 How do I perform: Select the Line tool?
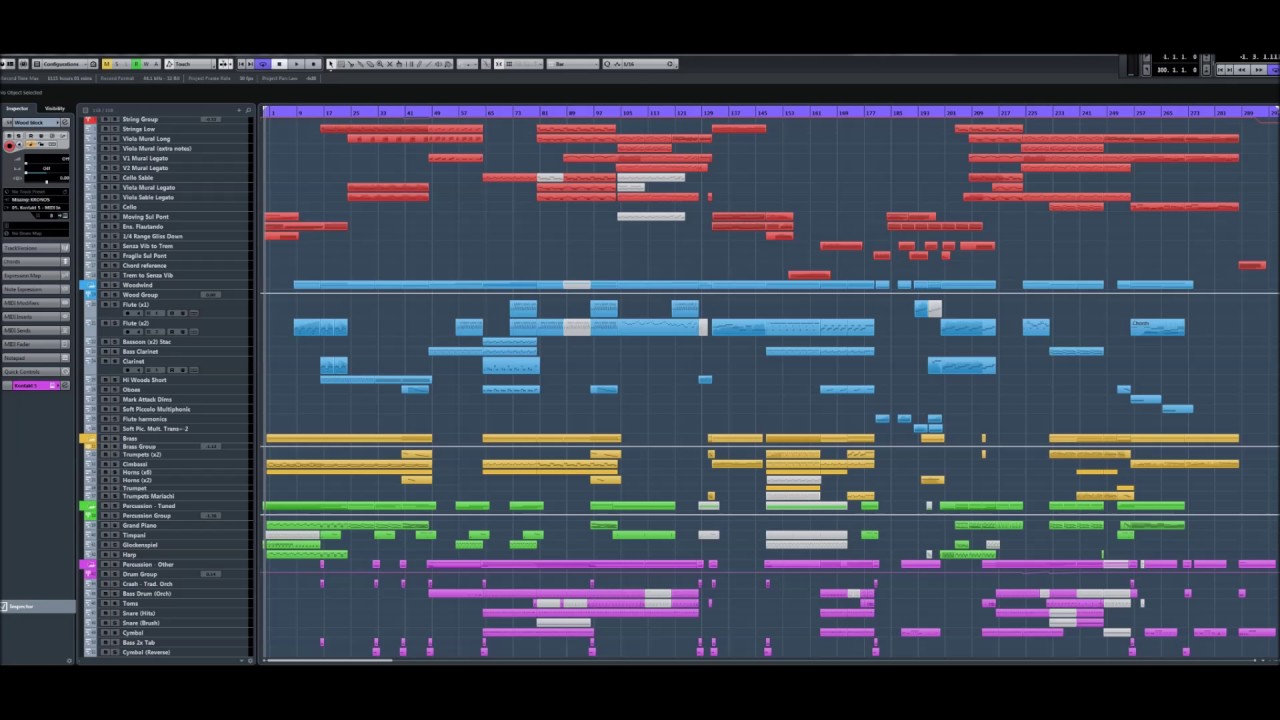point(429,64)
